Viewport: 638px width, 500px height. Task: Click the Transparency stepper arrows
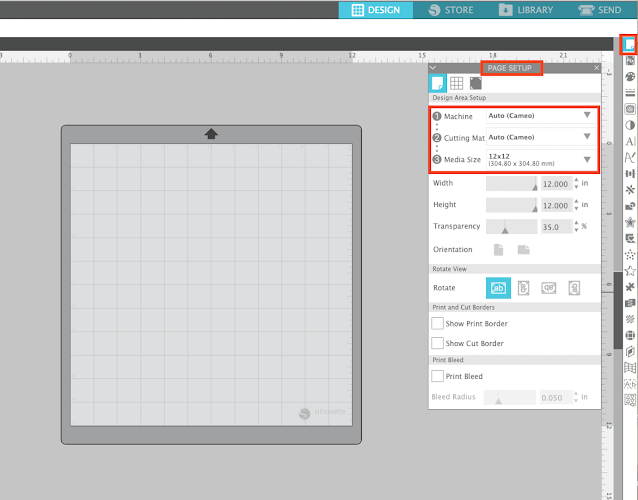click(576, 227)
